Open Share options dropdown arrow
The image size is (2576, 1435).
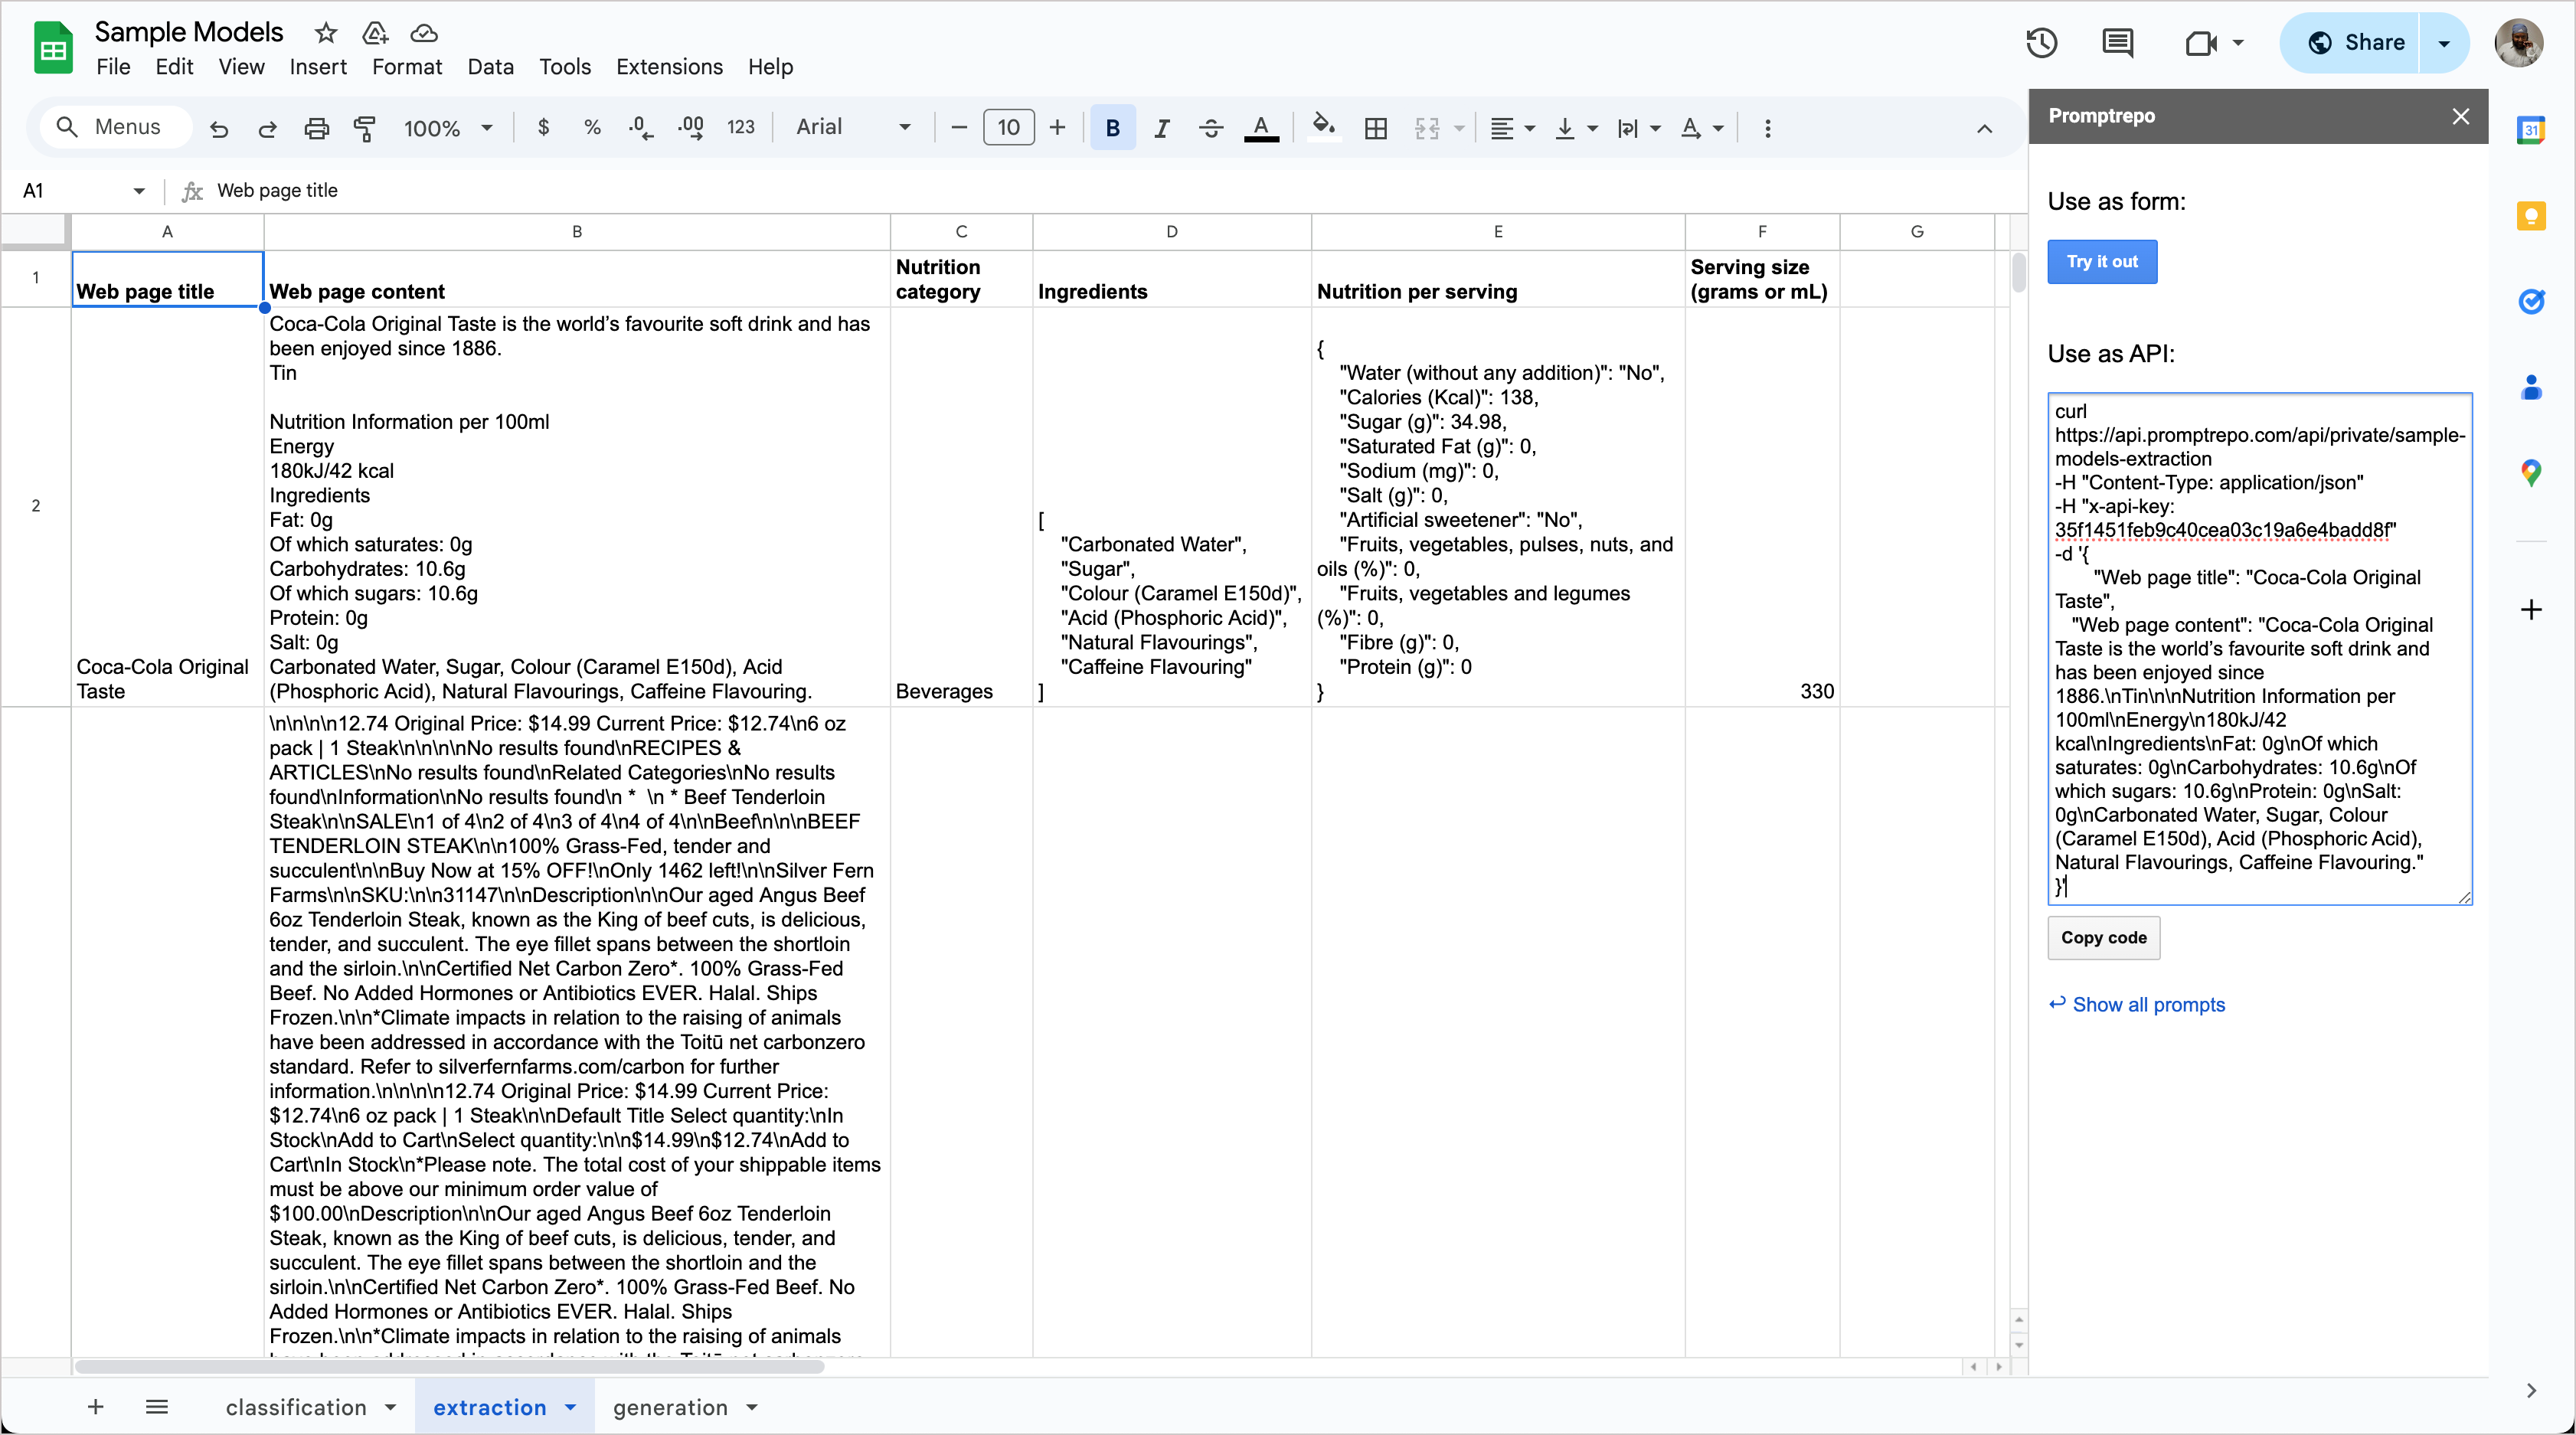(2444, 42)
